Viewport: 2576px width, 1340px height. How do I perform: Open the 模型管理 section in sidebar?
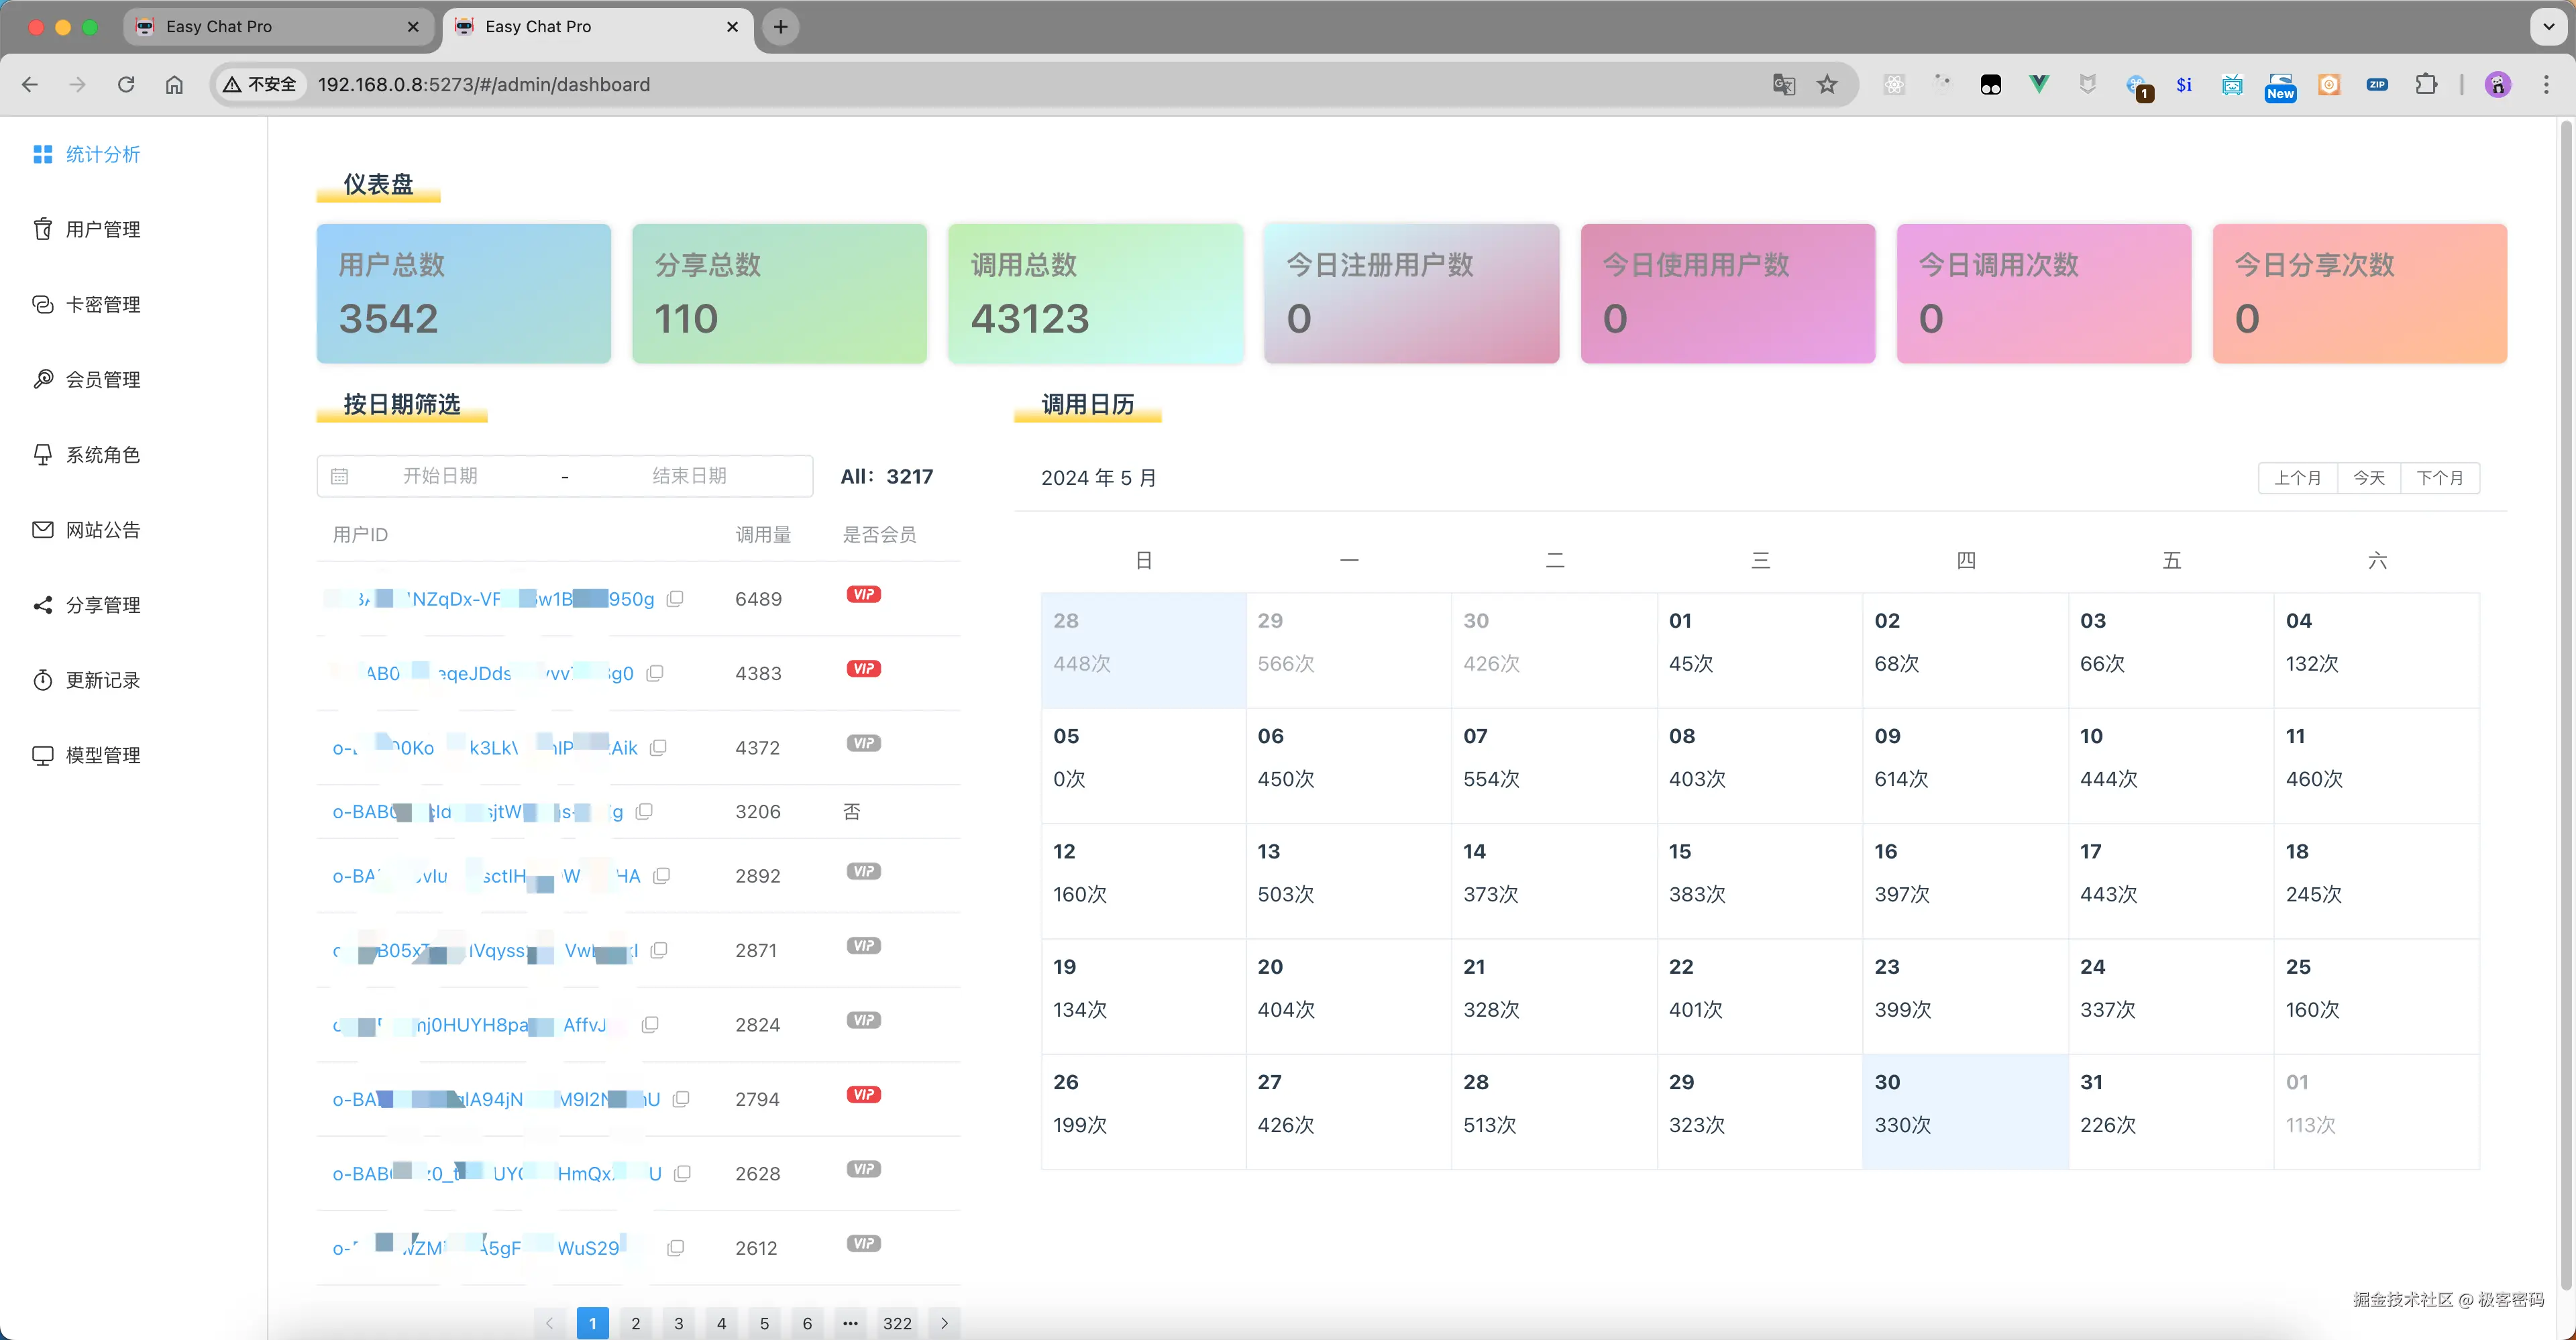[x=103, y=755]
